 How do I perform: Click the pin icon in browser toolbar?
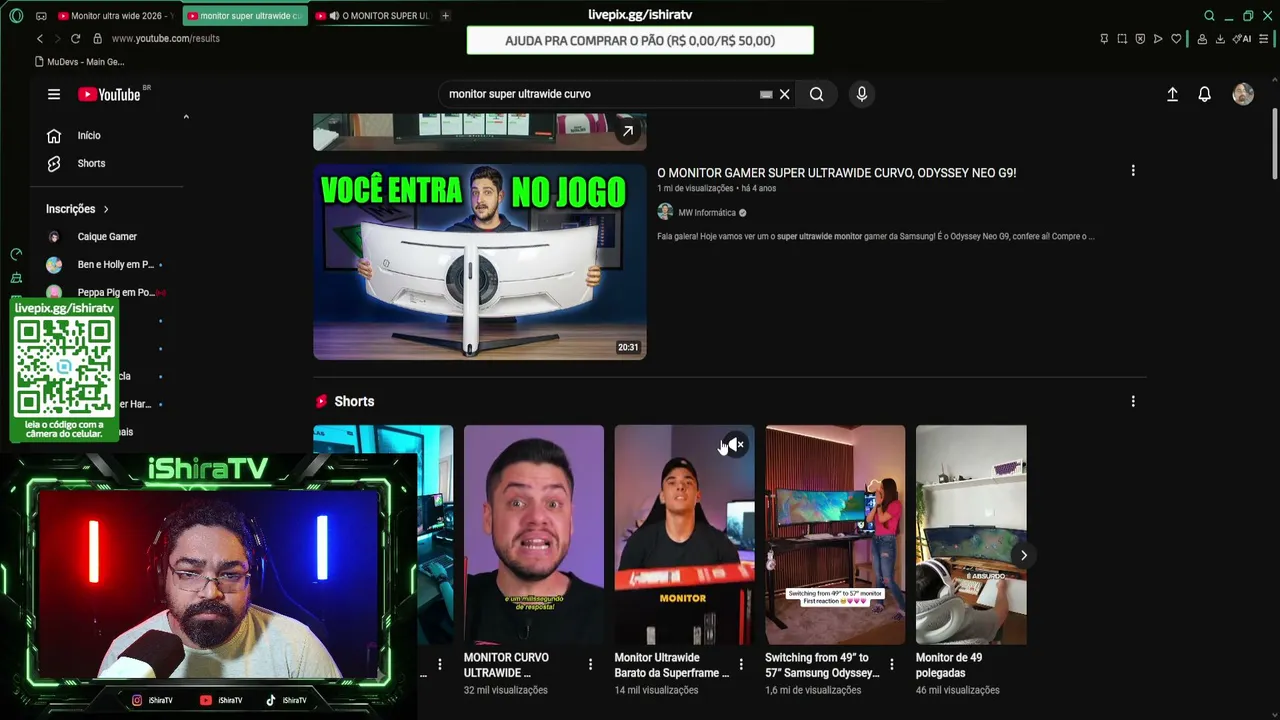(1104, 39)
